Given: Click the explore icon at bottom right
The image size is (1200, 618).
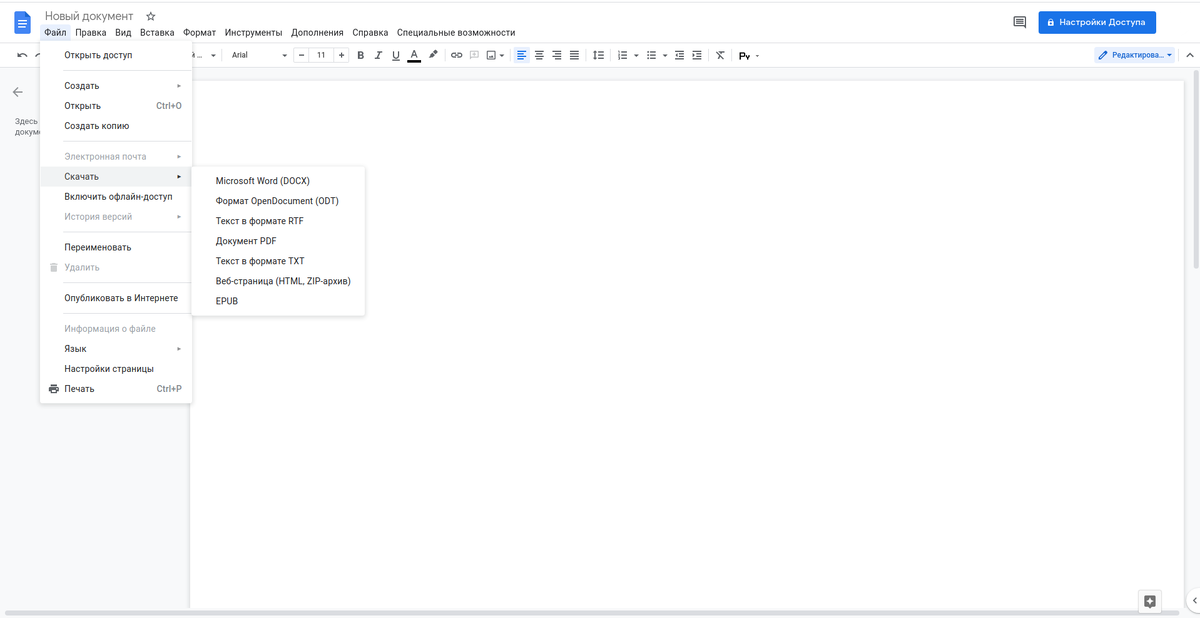Looking at the screenshot, I should point(1150,601).
